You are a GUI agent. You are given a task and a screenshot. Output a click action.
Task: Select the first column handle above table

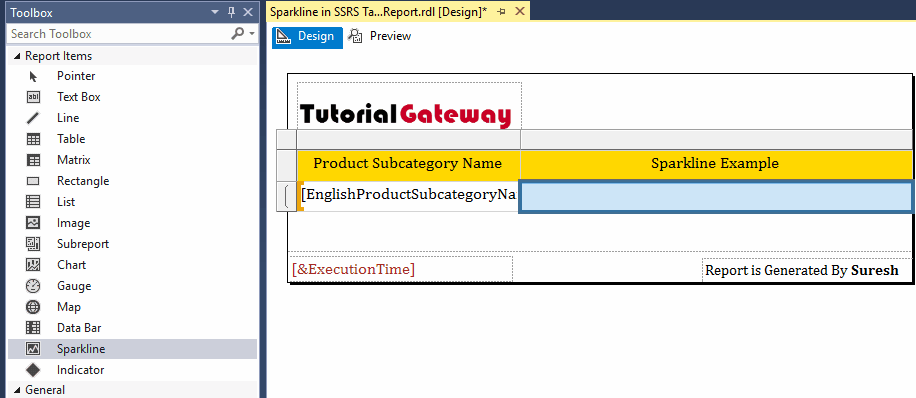[408, 139]
